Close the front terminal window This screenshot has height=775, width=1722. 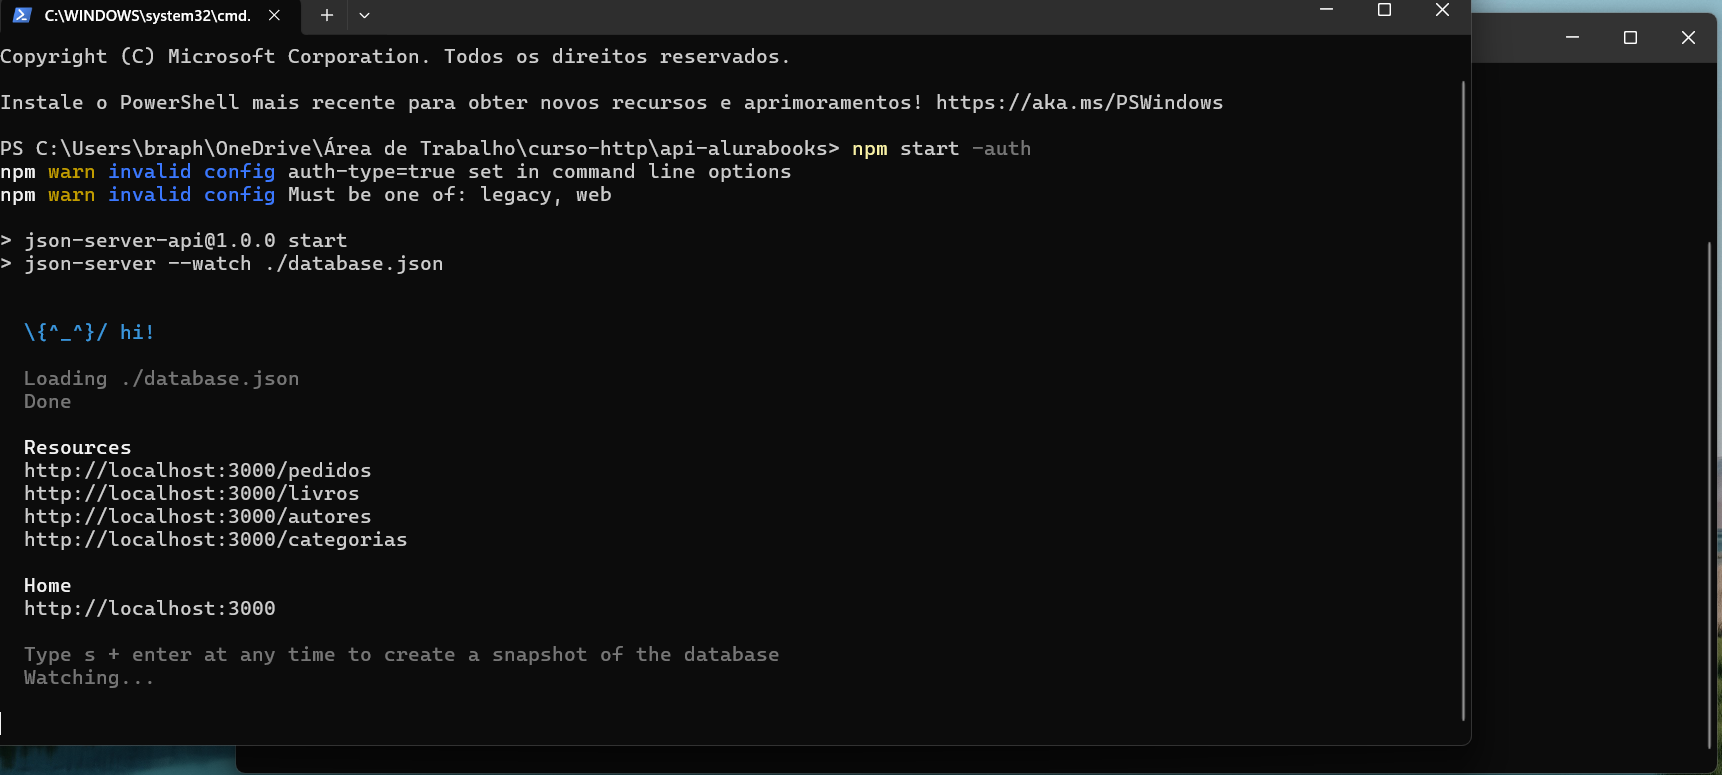(x=1442, y=10)
